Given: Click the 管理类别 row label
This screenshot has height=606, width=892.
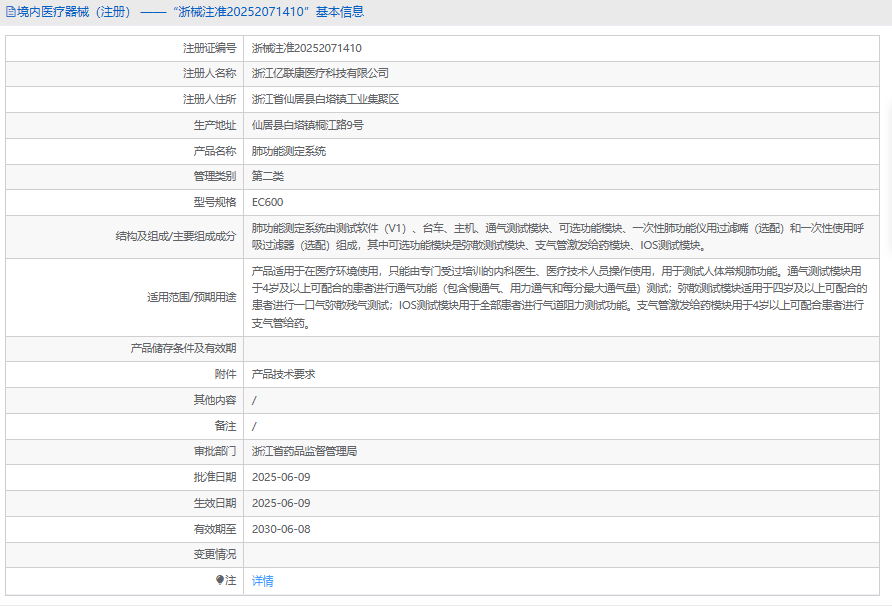Looking at the screenshot, I should pyautogui.click(x=215, y=176).
